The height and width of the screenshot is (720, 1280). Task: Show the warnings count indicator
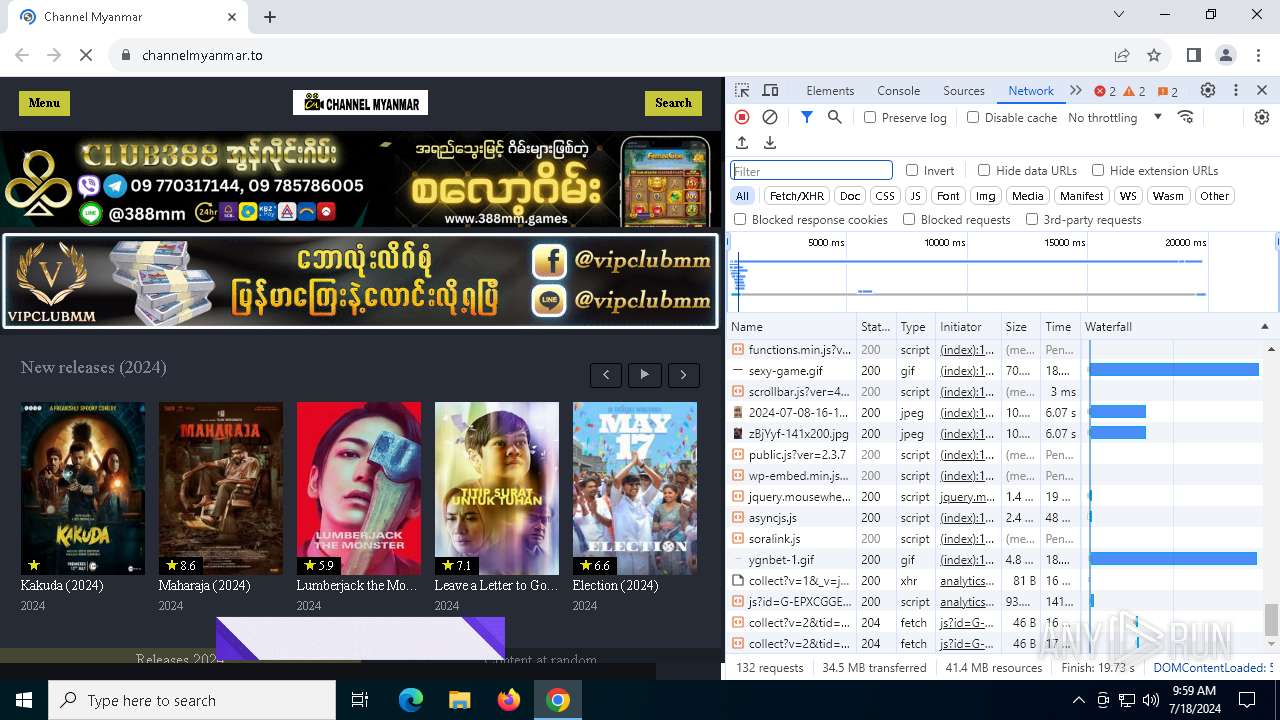click(x=1135, y=91)
